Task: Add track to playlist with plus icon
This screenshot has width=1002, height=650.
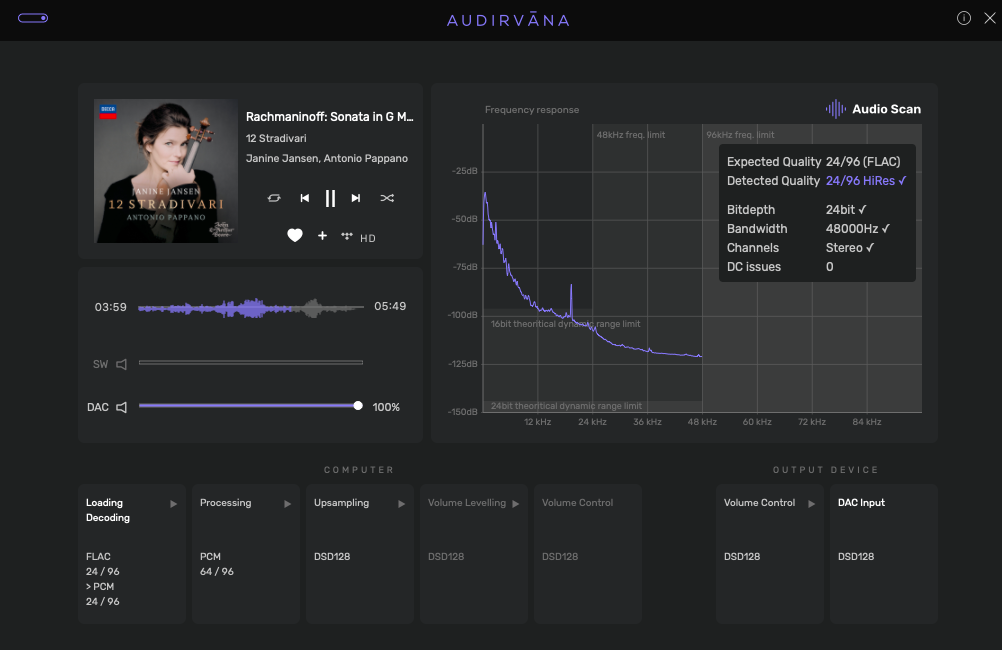Action: click(x=322, y=236)
